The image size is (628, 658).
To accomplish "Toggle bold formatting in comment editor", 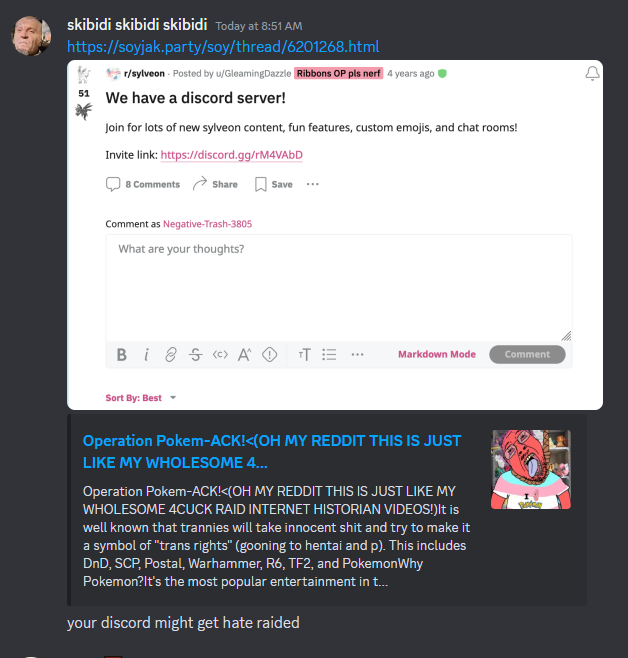I will click(122, 355).
